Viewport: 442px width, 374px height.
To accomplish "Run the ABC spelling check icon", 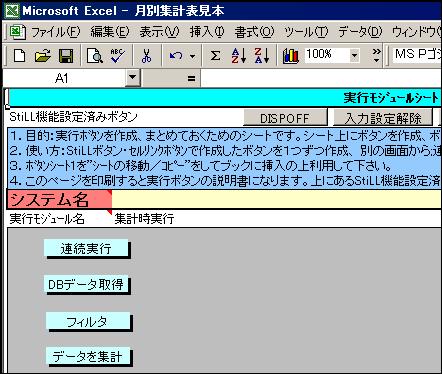I will (118, 56).
